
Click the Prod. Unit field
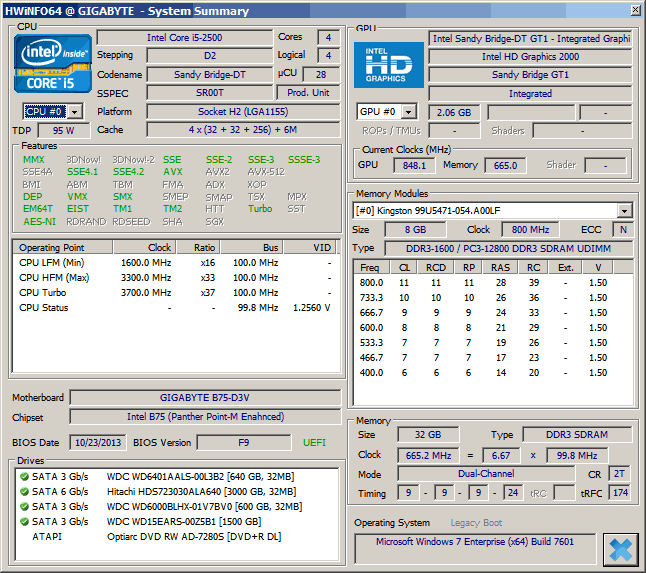point(308,93)
